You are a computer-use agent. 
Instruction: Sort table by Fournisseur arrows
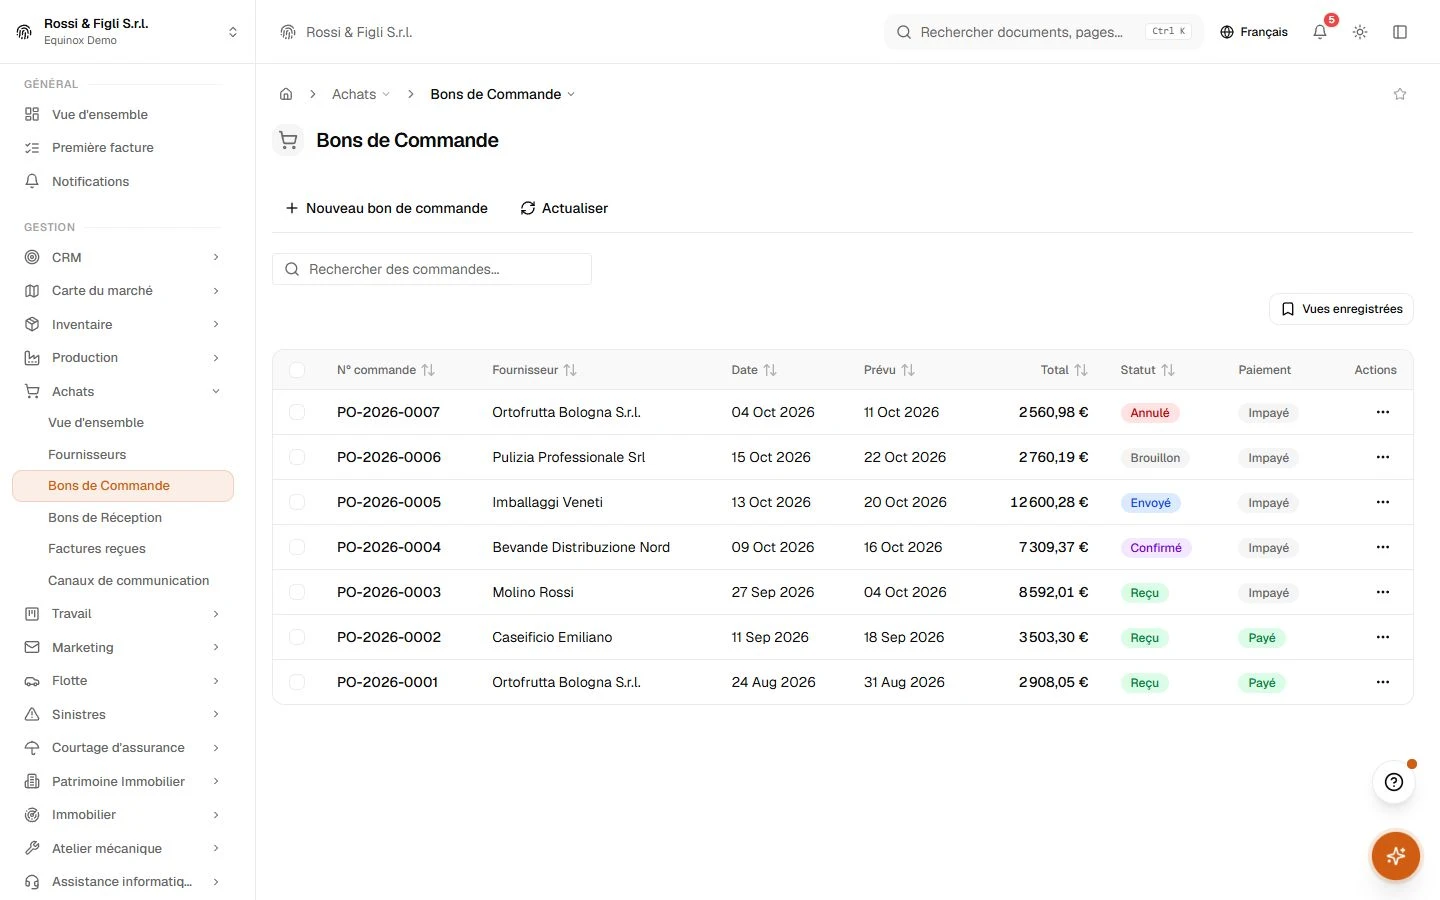pos(570,370)
